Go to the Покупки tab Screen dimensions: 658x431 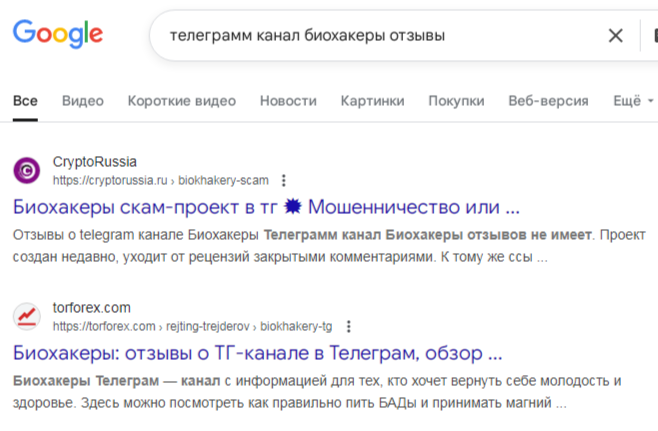coord(457,101)
